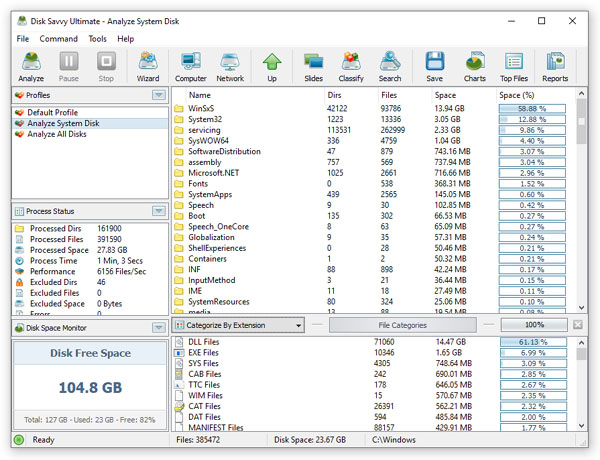
Task: Click the Processed Dirs folder icon
Action: 20,228
